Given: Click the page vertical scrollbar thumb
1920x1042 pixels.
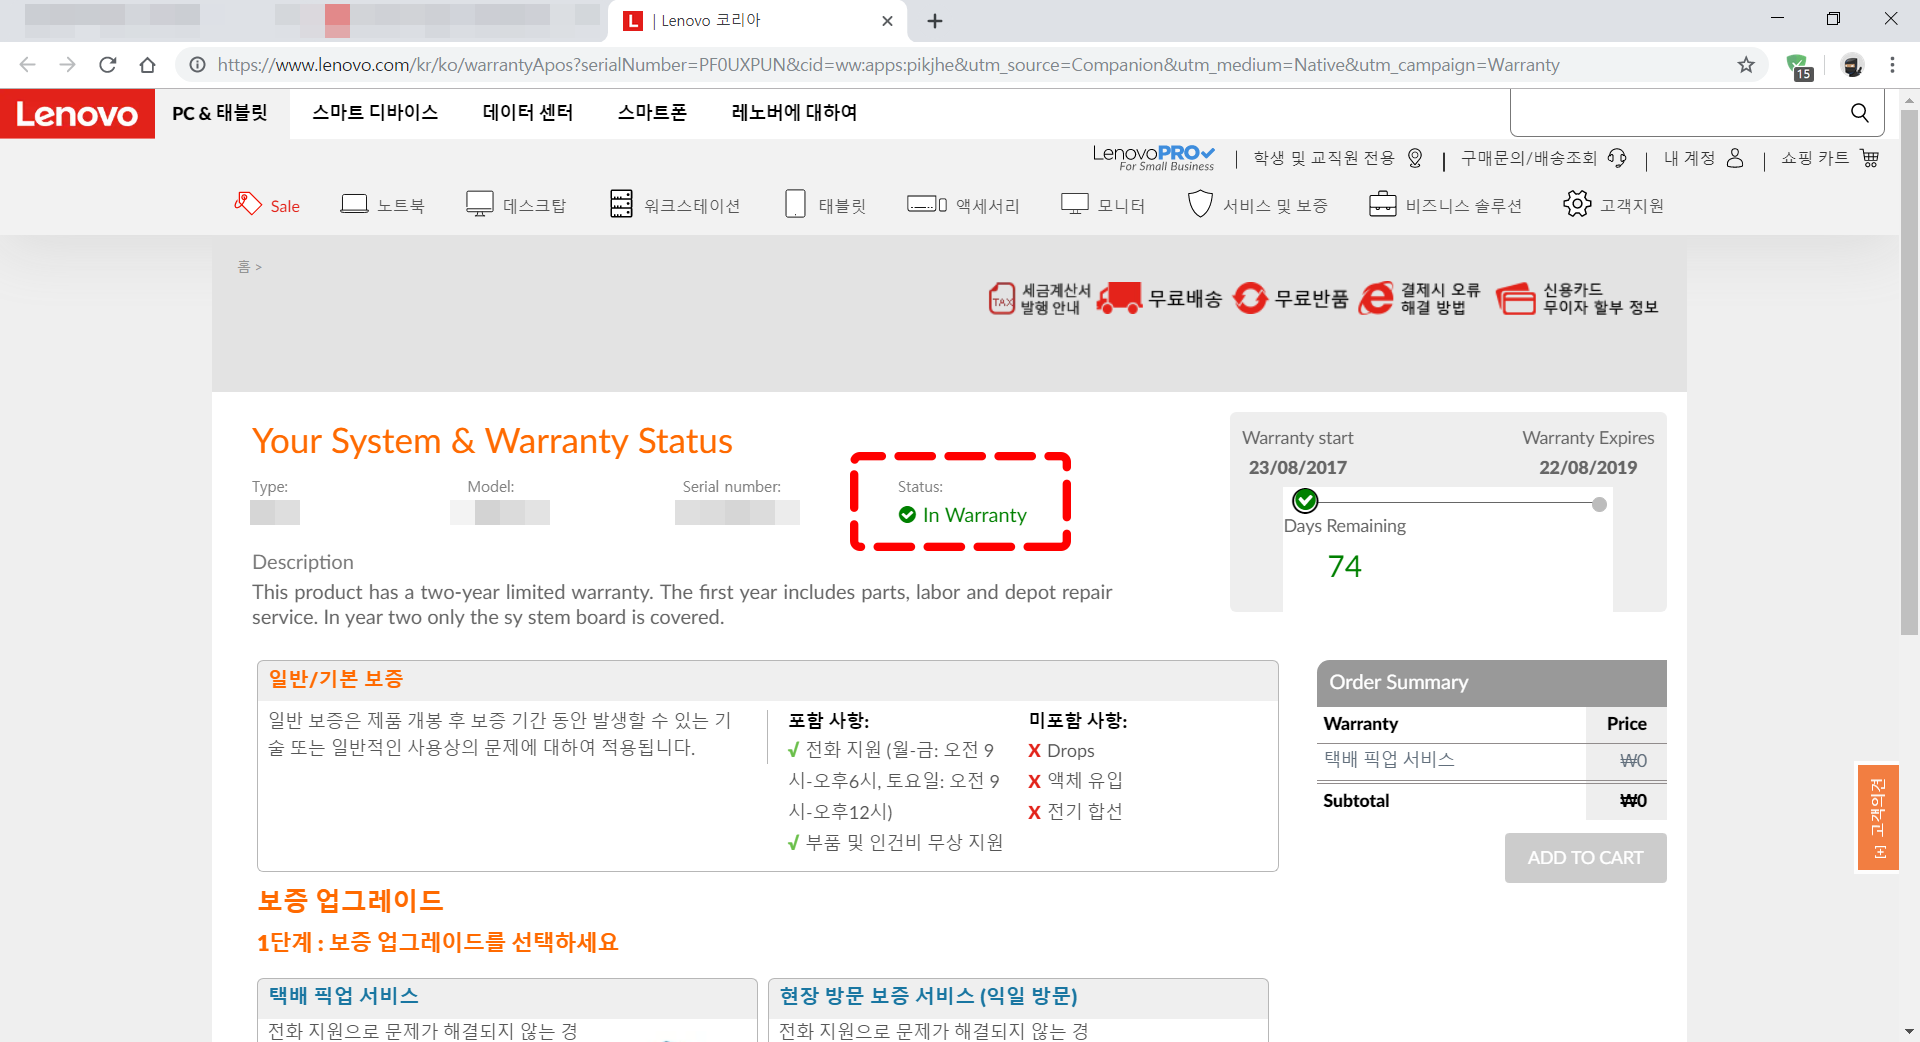Looking at the screenshot, I should [x=1909, y=371].
